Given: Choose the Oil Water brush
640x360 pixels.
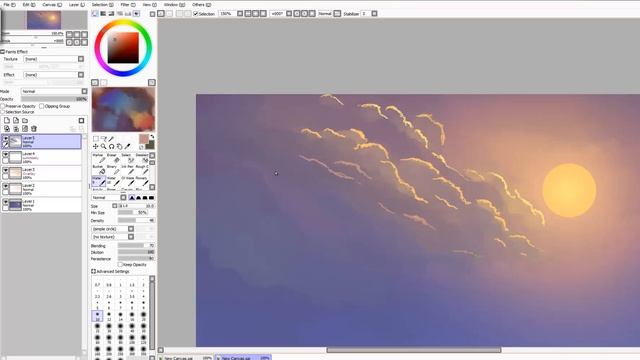Looking at the screenshot, I should 128,181.
